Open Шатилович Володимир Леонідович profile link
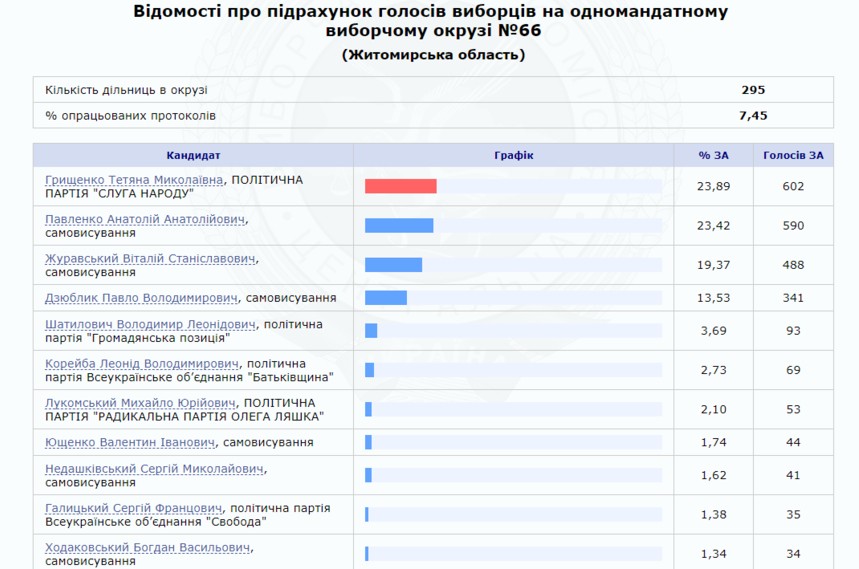The width and height of the screenshot is (859, 569). tap(150, 325)
